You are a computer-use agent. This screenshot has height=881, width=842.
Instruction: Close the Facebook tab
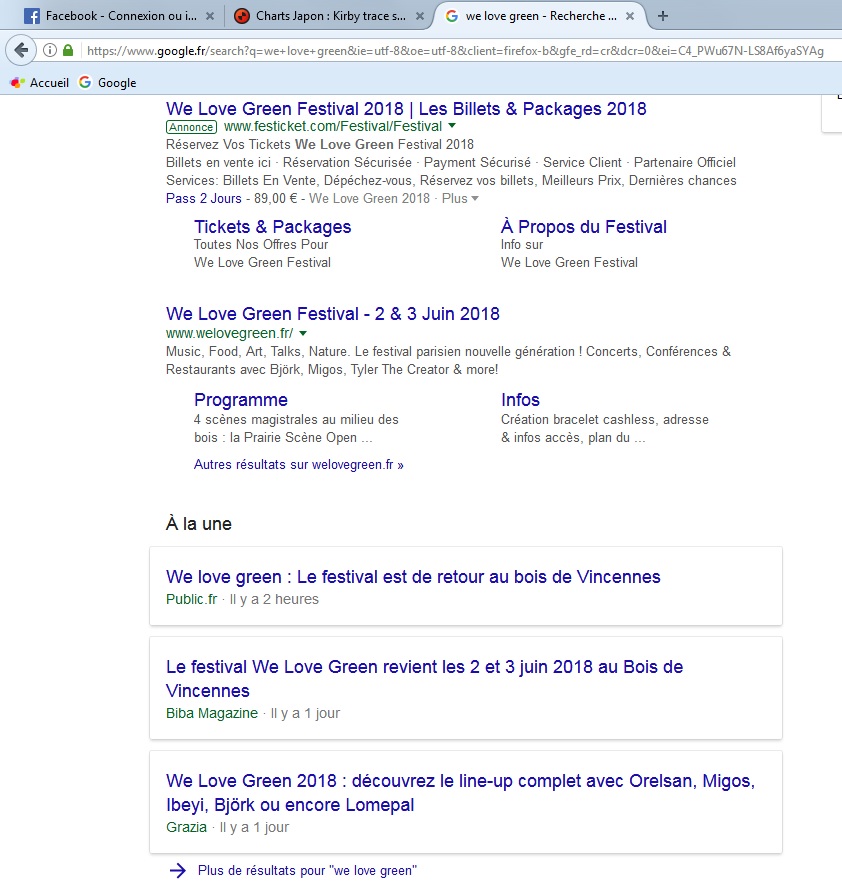(x=210, y=16)
